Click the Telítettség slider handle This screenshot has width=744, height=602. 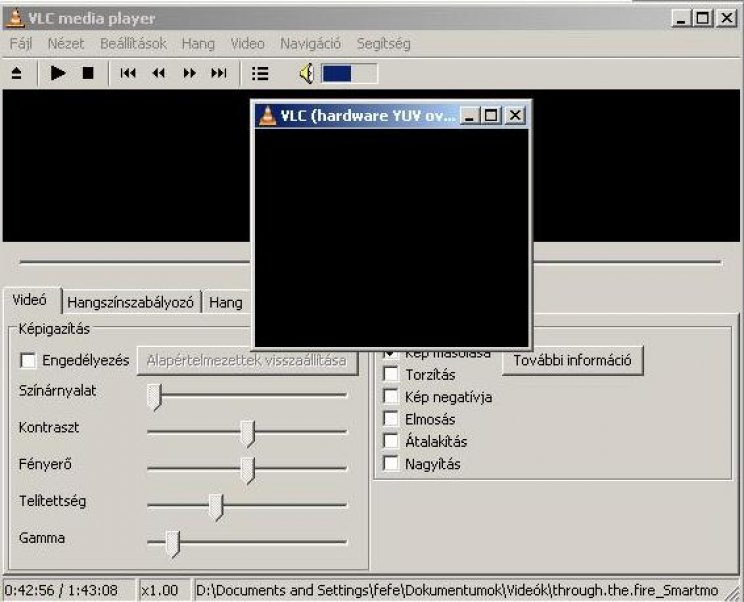point(216,507)
